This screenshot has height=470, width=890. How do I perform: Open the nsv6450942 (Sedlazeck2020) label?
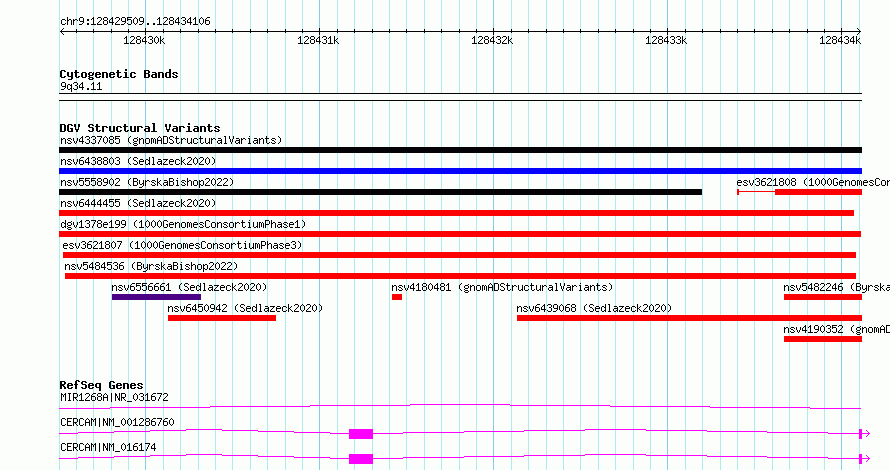click(245, 308)
